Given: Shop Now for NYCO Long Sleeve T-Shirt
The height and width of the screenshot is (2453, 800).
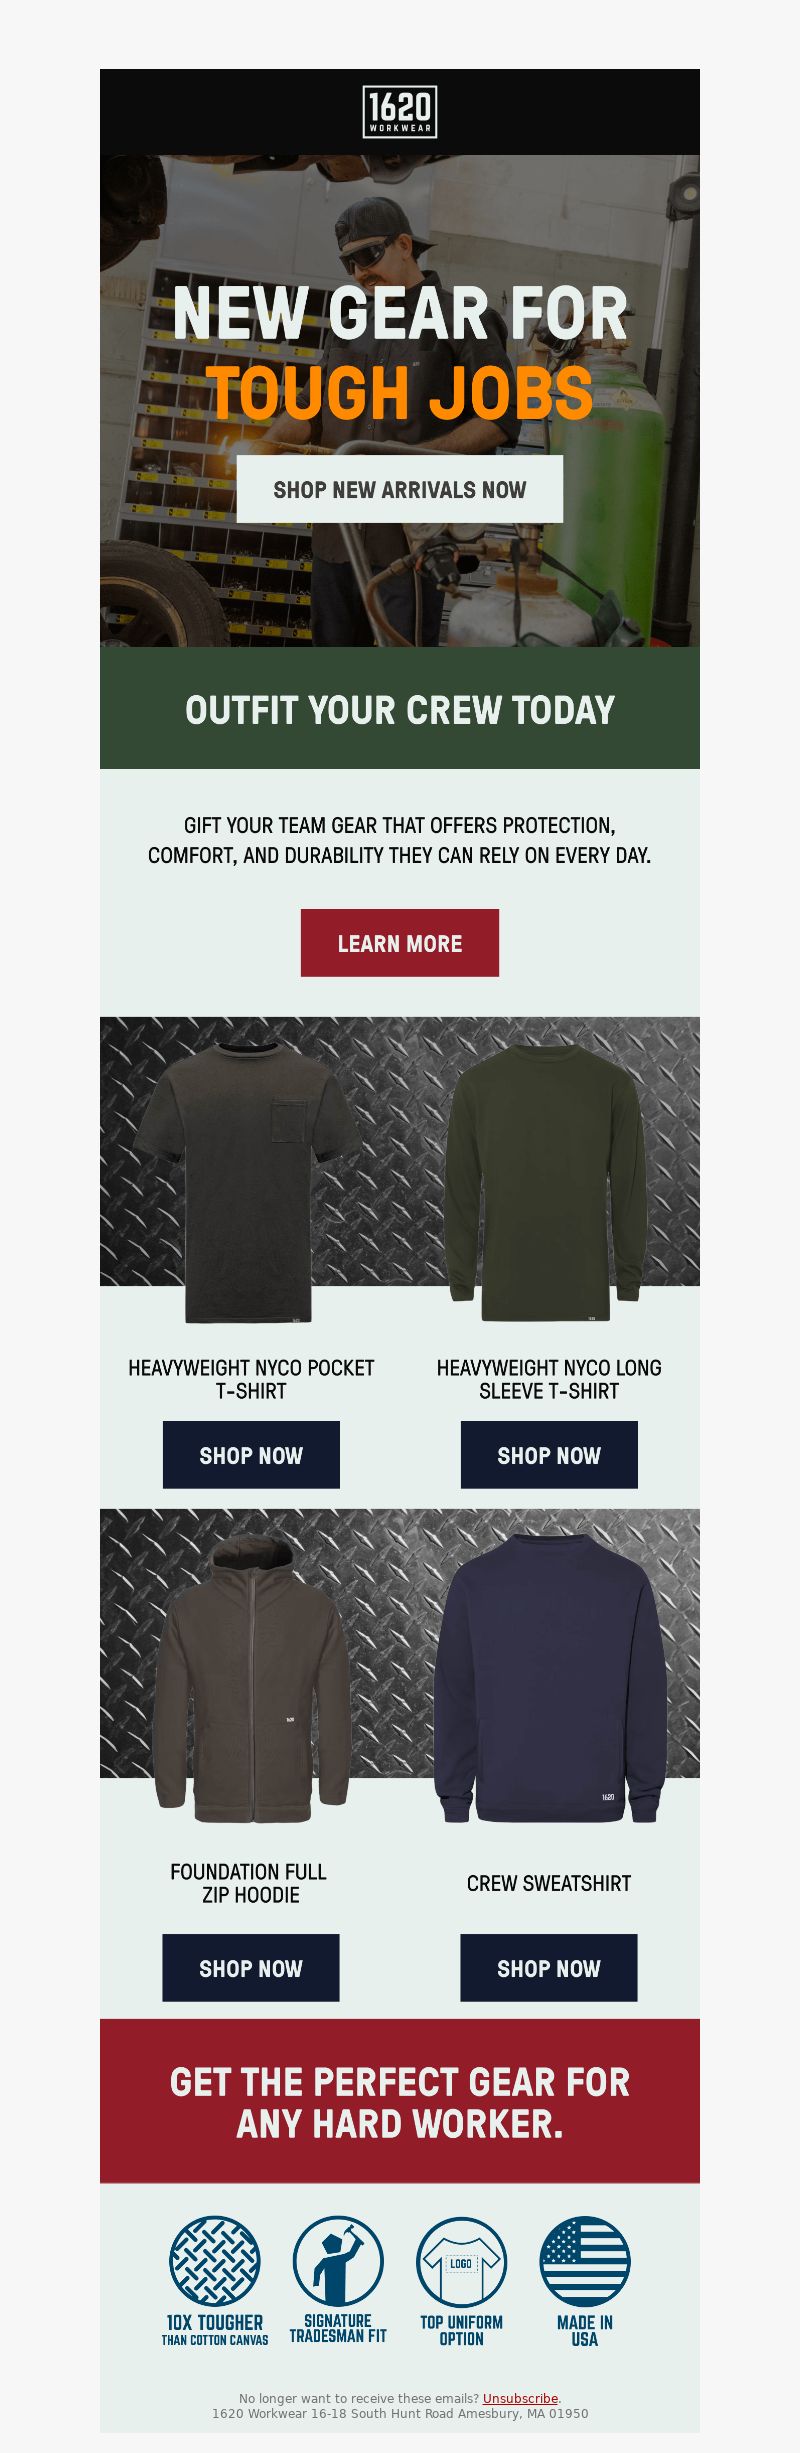Looking at the screenshot, I should 549,1455.
